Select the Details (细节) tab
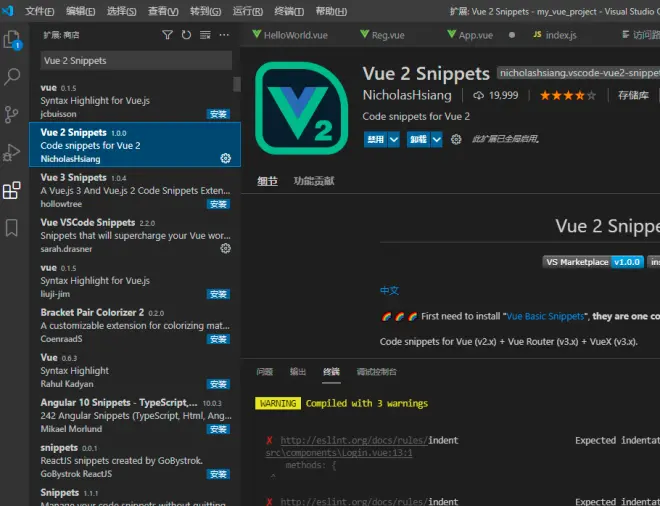The width and height of the screenshot is (660, 506). [x=267, y=181]
